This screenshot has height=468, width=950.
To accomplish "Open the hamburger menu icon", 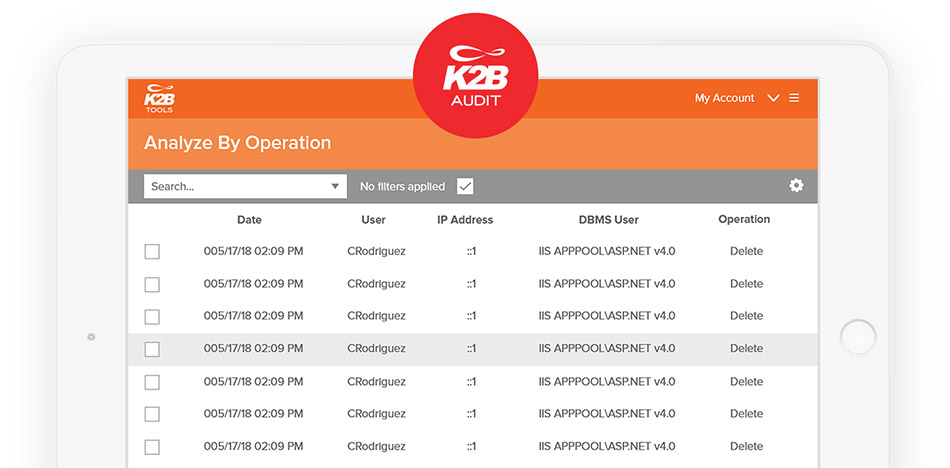I will click(x=794, y=98).
